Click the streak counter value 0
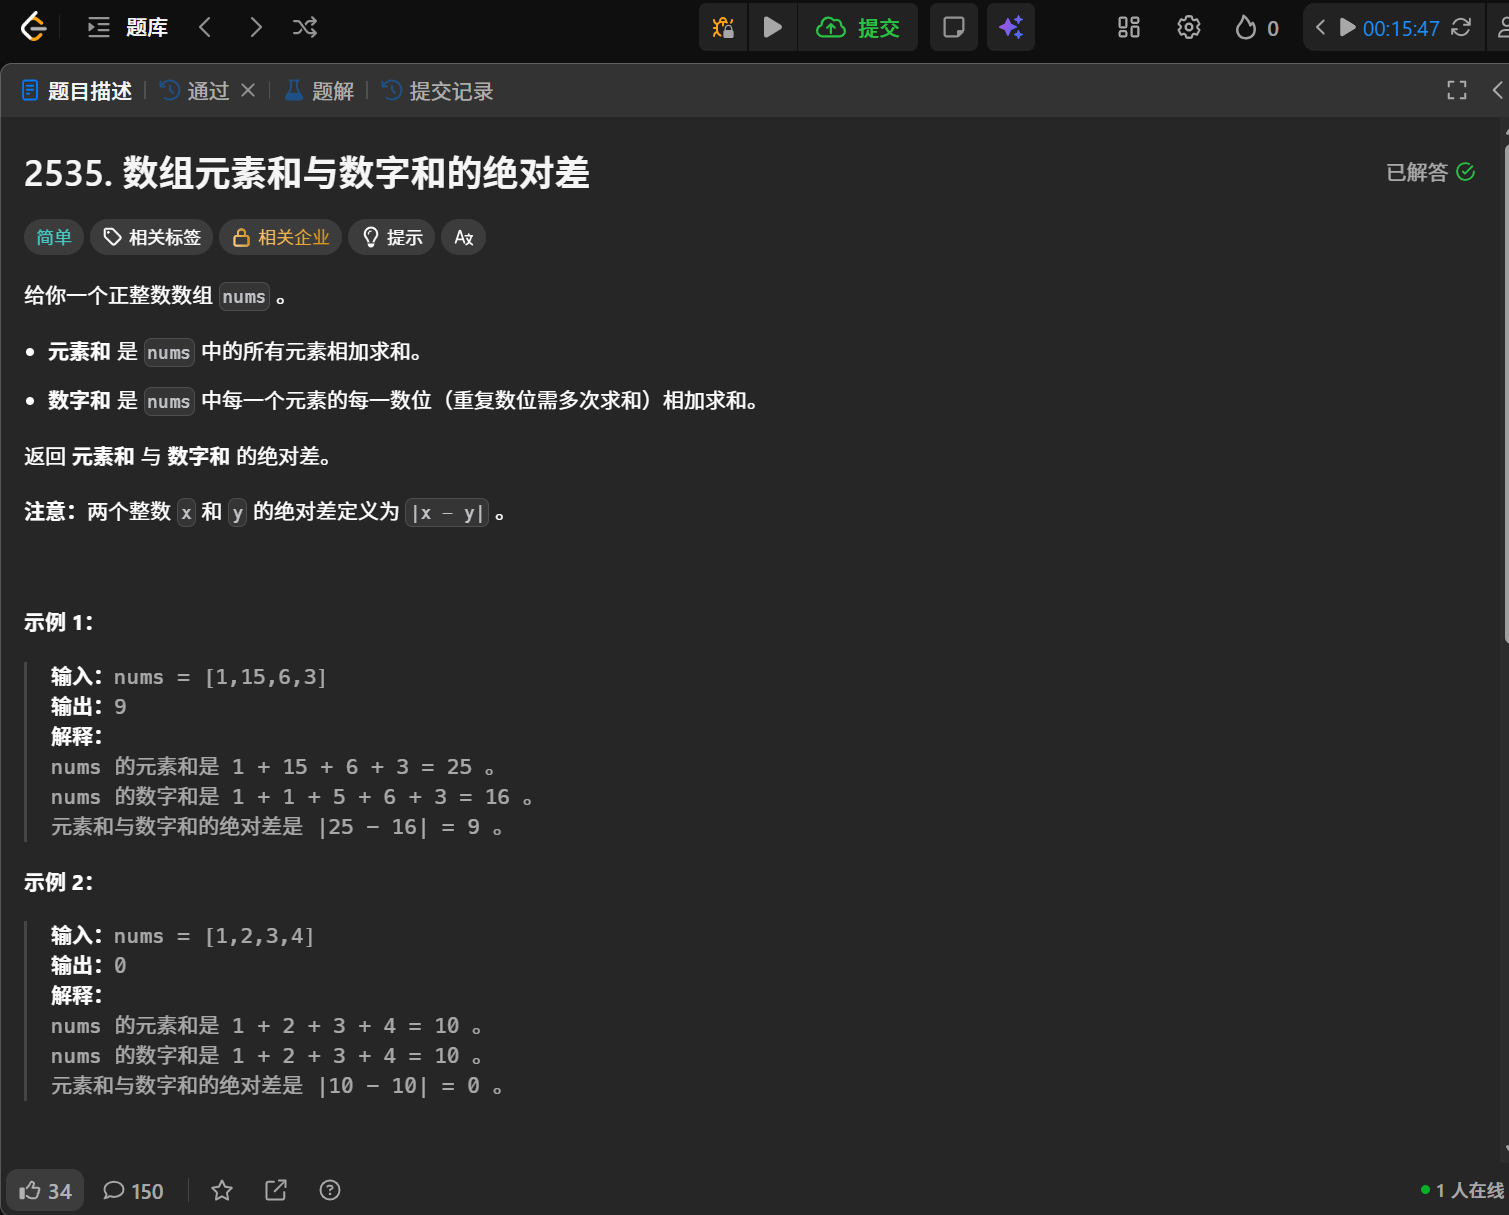 (x=1273, y=28)
